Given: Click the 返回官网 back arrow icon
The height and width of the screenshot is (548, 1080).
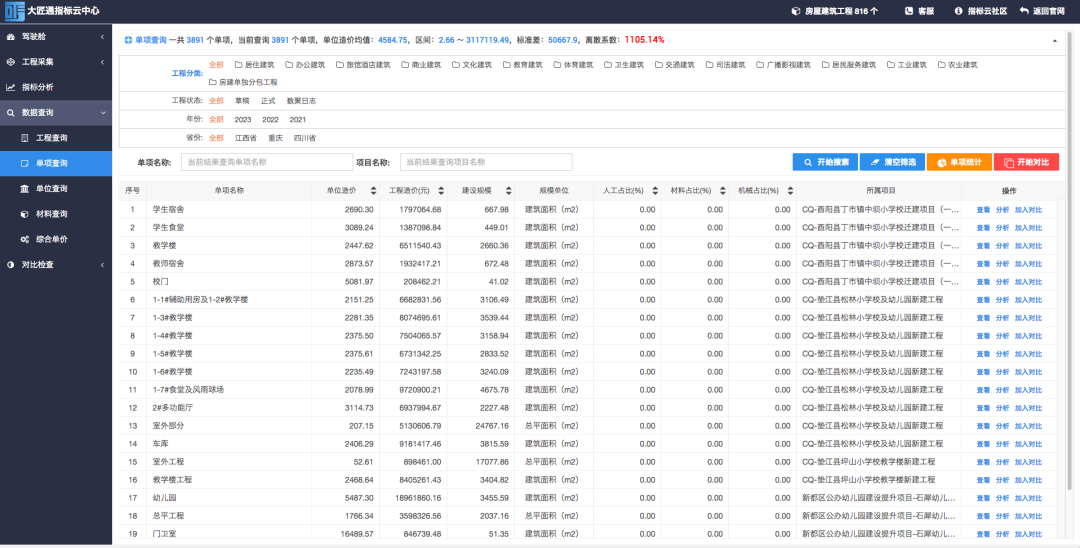Looking at the screenshot, I should [1024, 11].
